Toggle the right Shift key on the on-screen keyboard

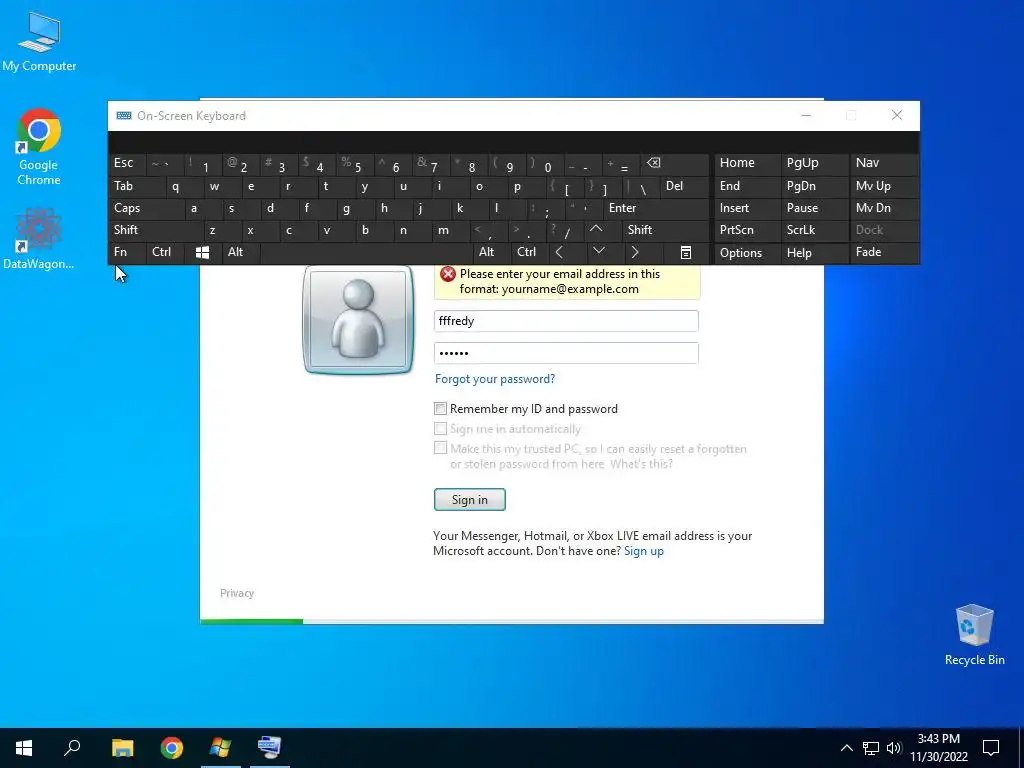coord(666,230)
